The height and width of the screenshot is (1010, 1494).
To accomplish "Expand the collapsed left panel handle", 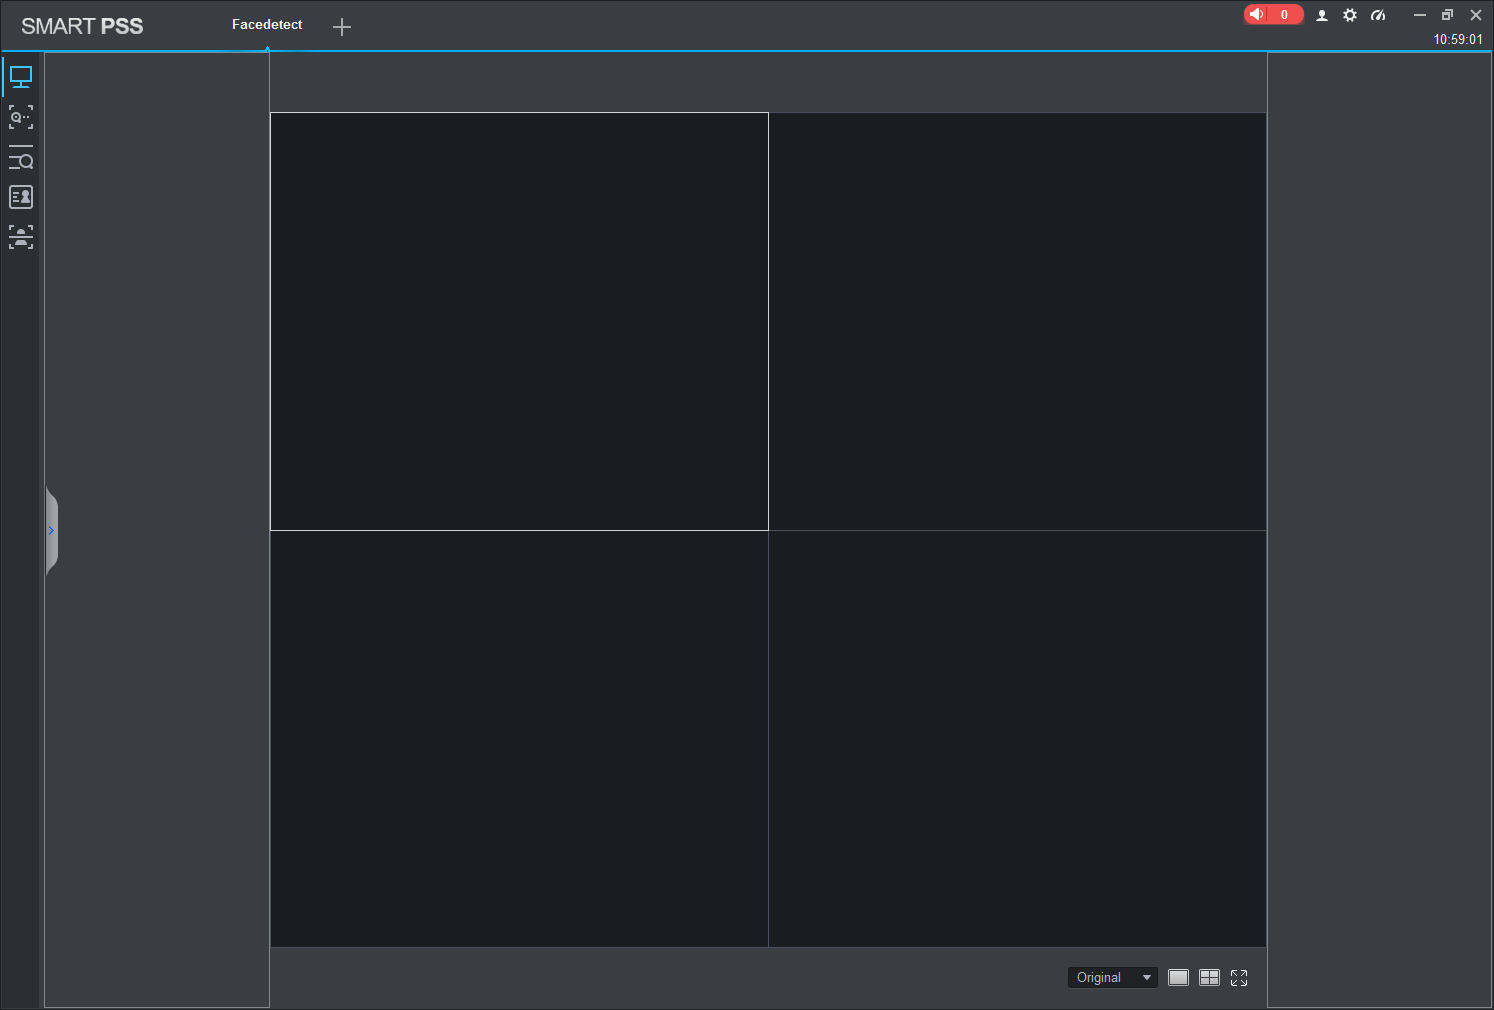I will click(52, 531).
